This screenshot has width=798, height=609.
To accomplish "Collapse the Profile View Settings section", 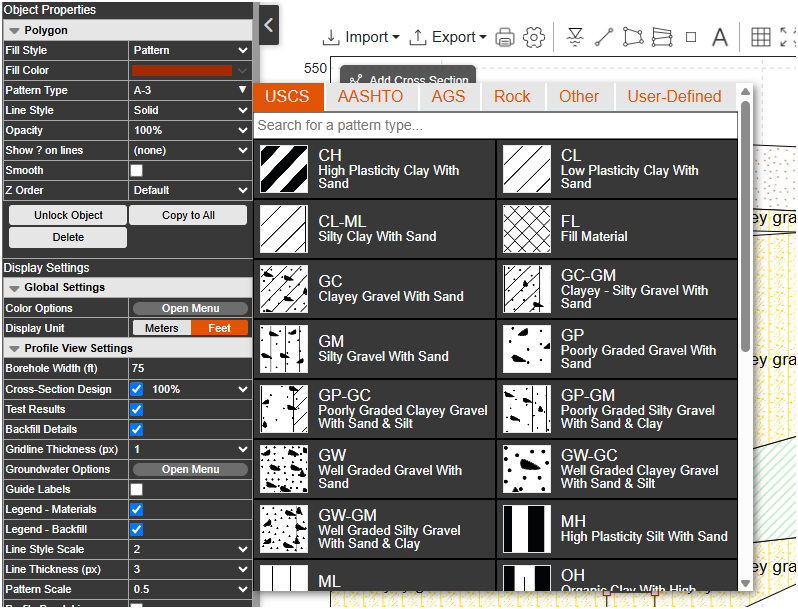I will point(14,349).
